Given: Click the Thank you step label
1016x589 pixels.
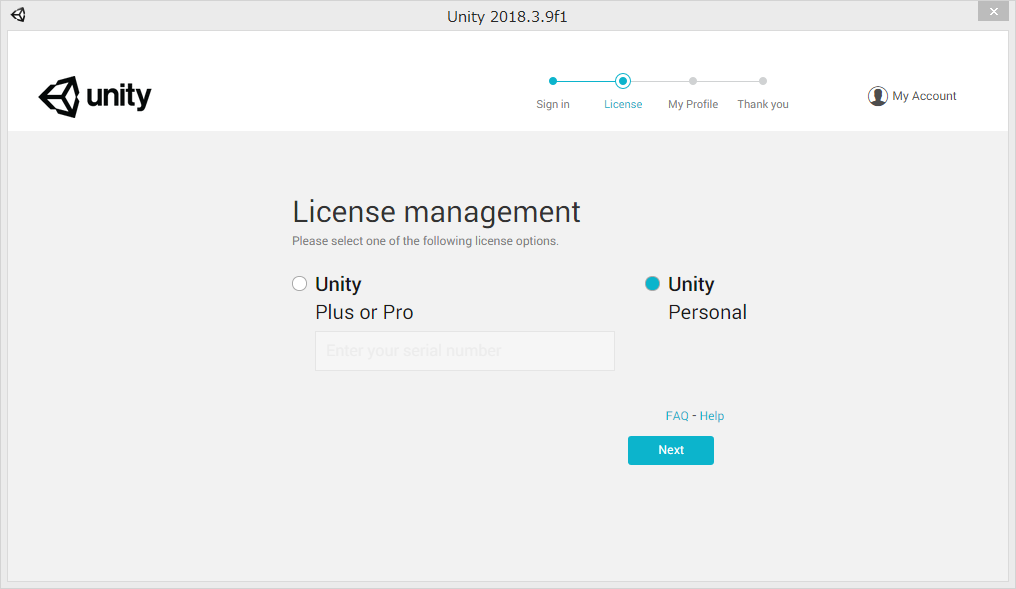Looking at the screenshot, I should (763, 104).
